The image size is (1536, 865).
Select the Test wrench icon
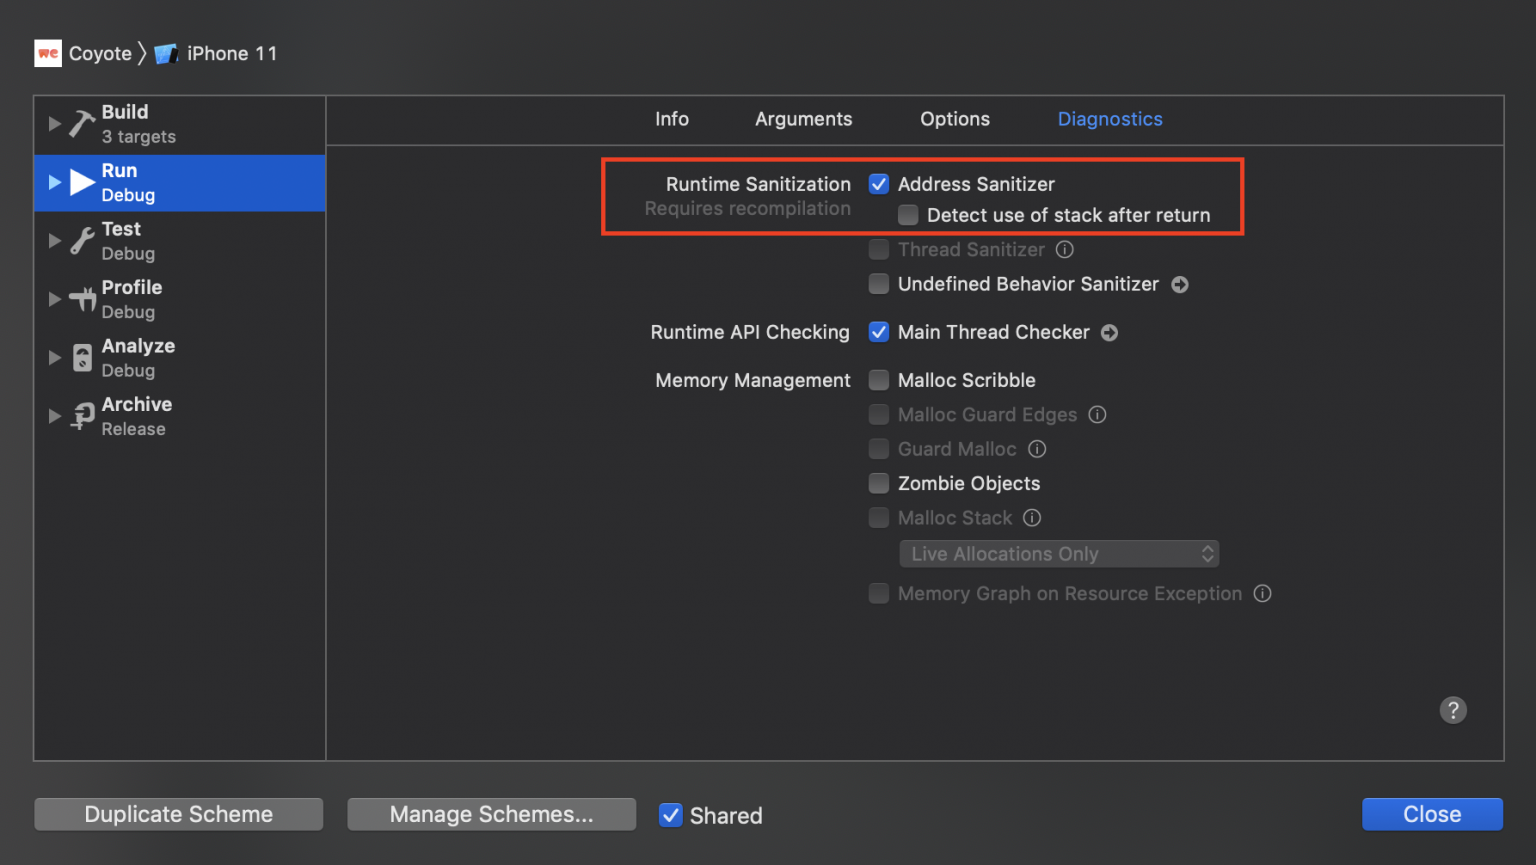pyautogui.click(x=81, y=240)
